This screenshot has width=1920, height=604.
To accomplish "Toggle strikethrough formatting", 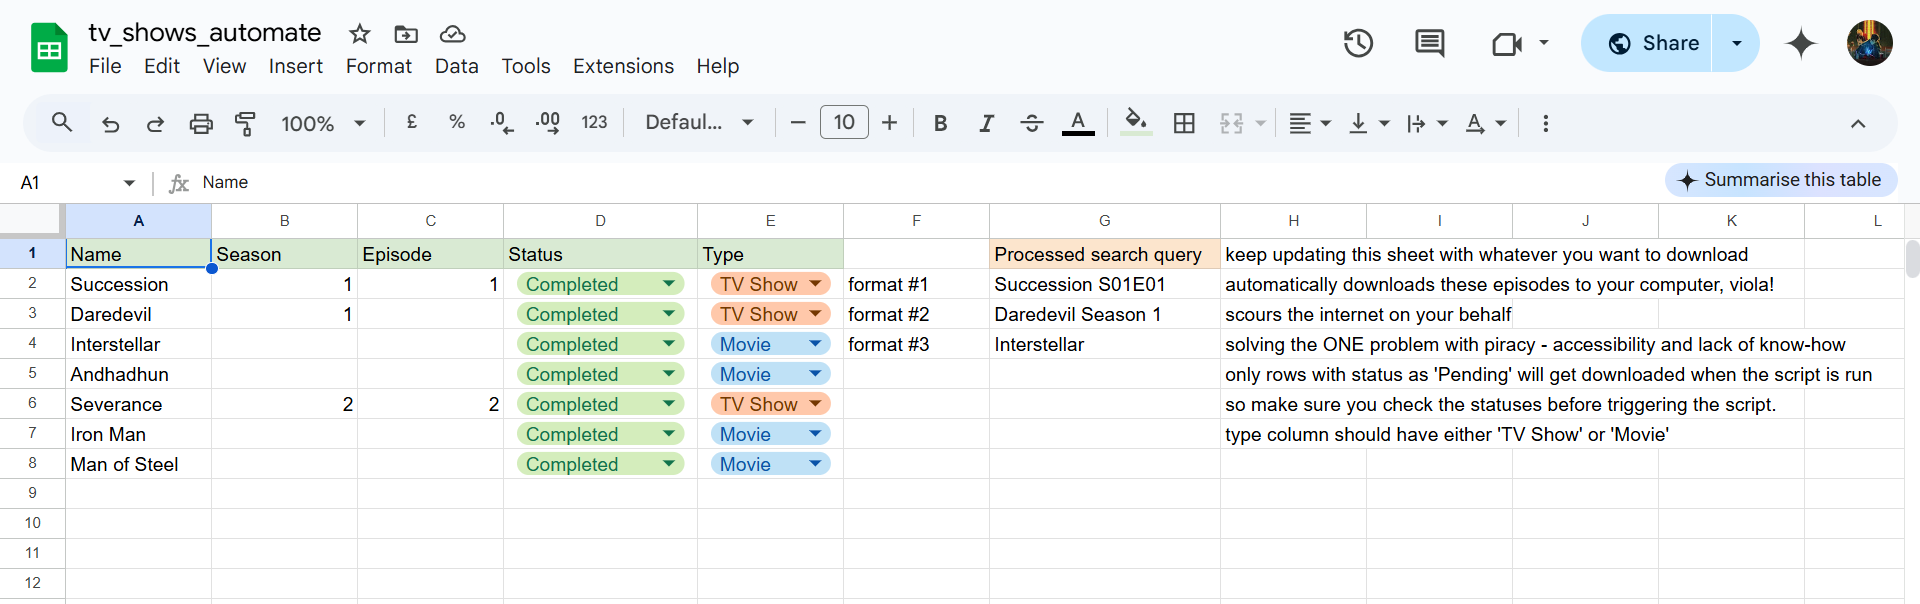I will 1032,123.
